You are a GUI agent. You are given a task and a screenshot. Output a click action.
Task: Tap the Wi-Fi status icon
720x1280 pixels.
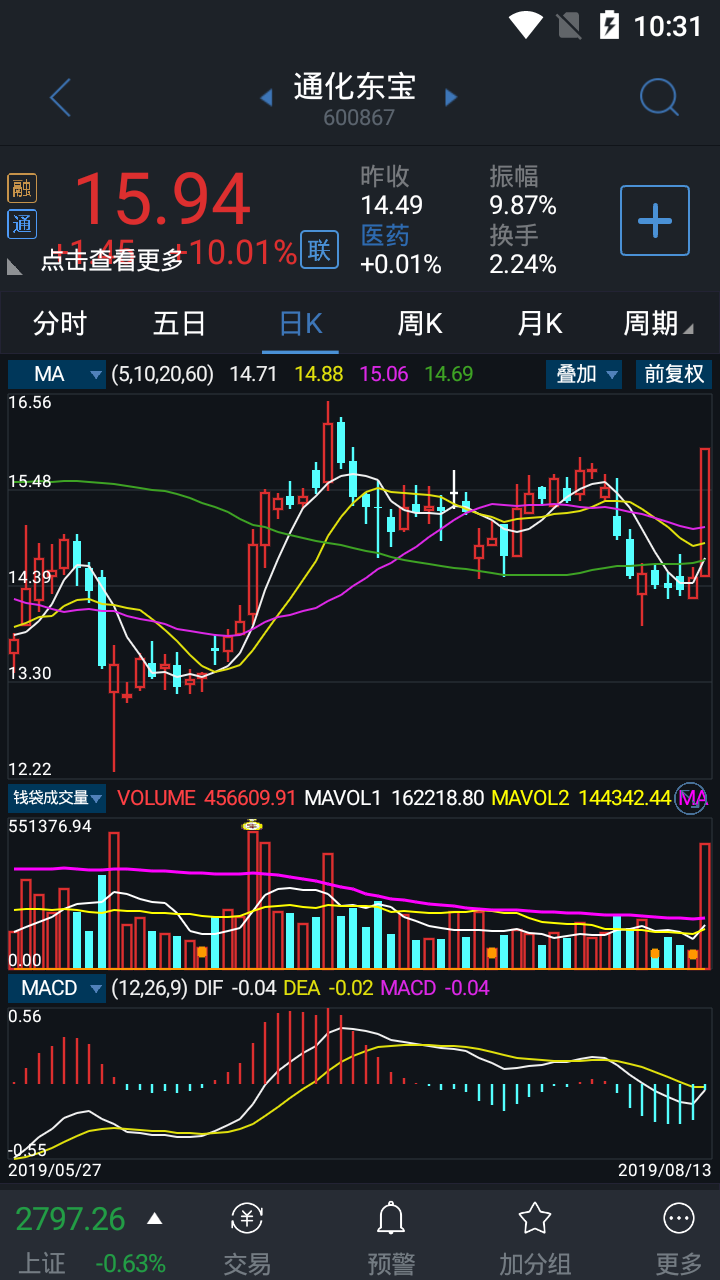pos(525,24)
